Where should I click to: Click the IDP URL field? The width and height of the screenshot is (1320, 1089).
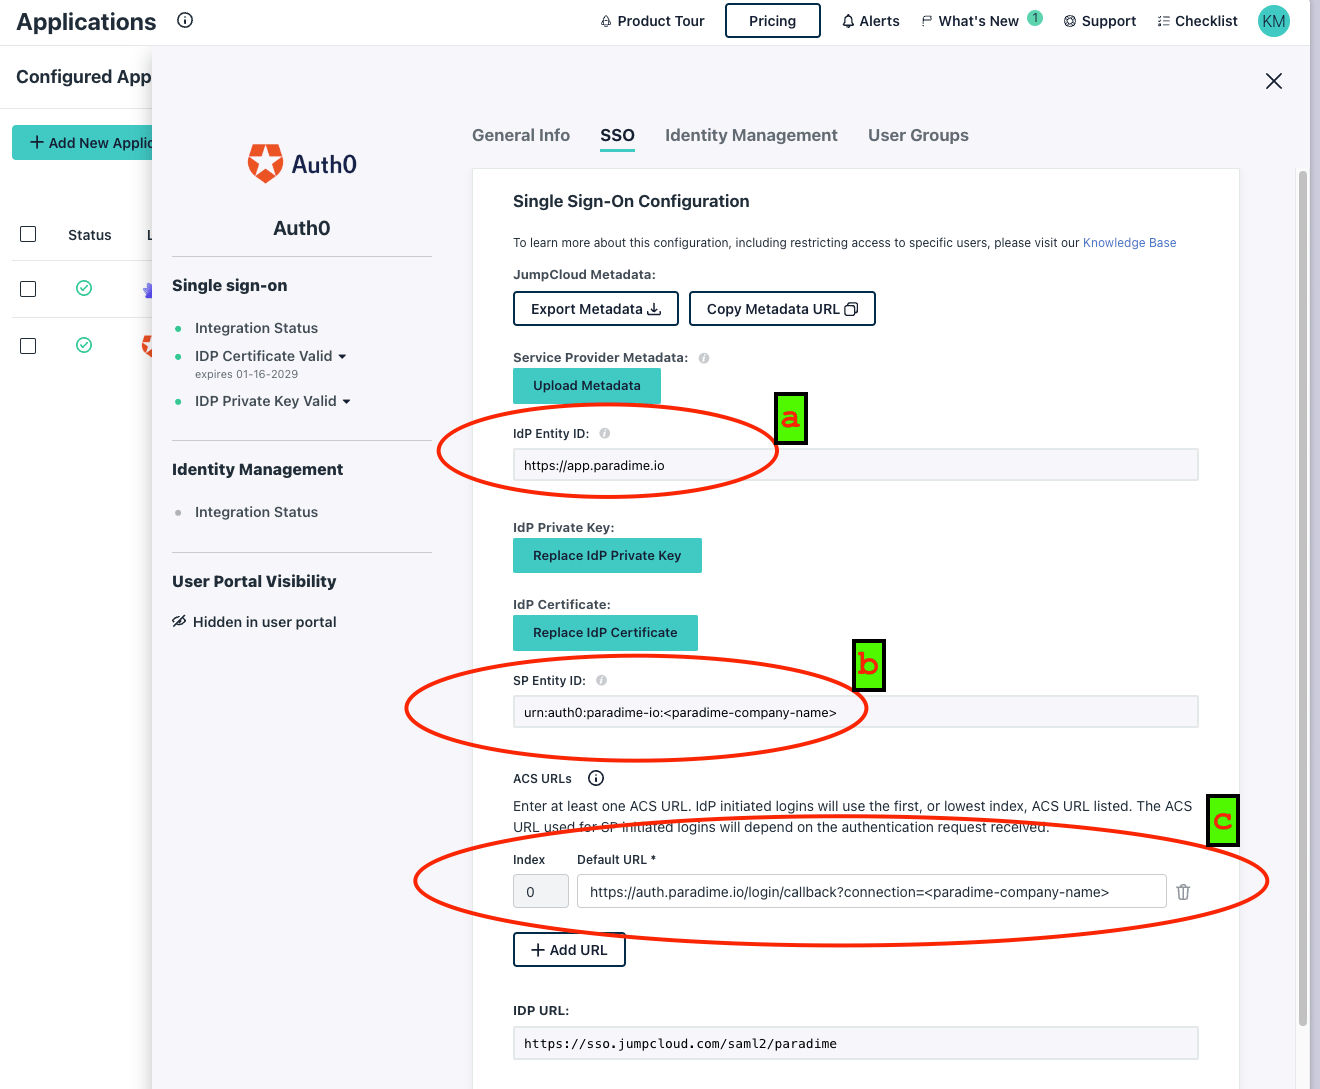855,1043
